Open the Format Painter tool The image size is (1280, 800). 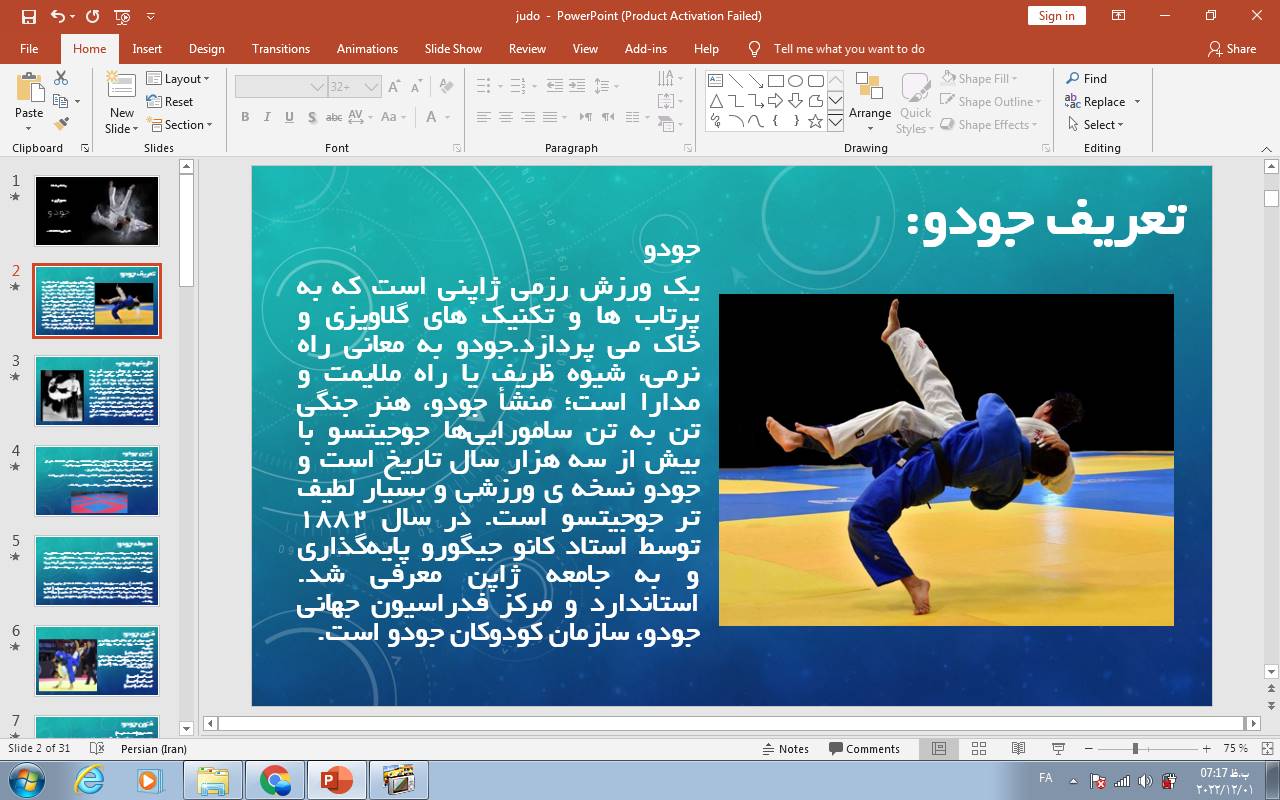(x=60, y=121)
